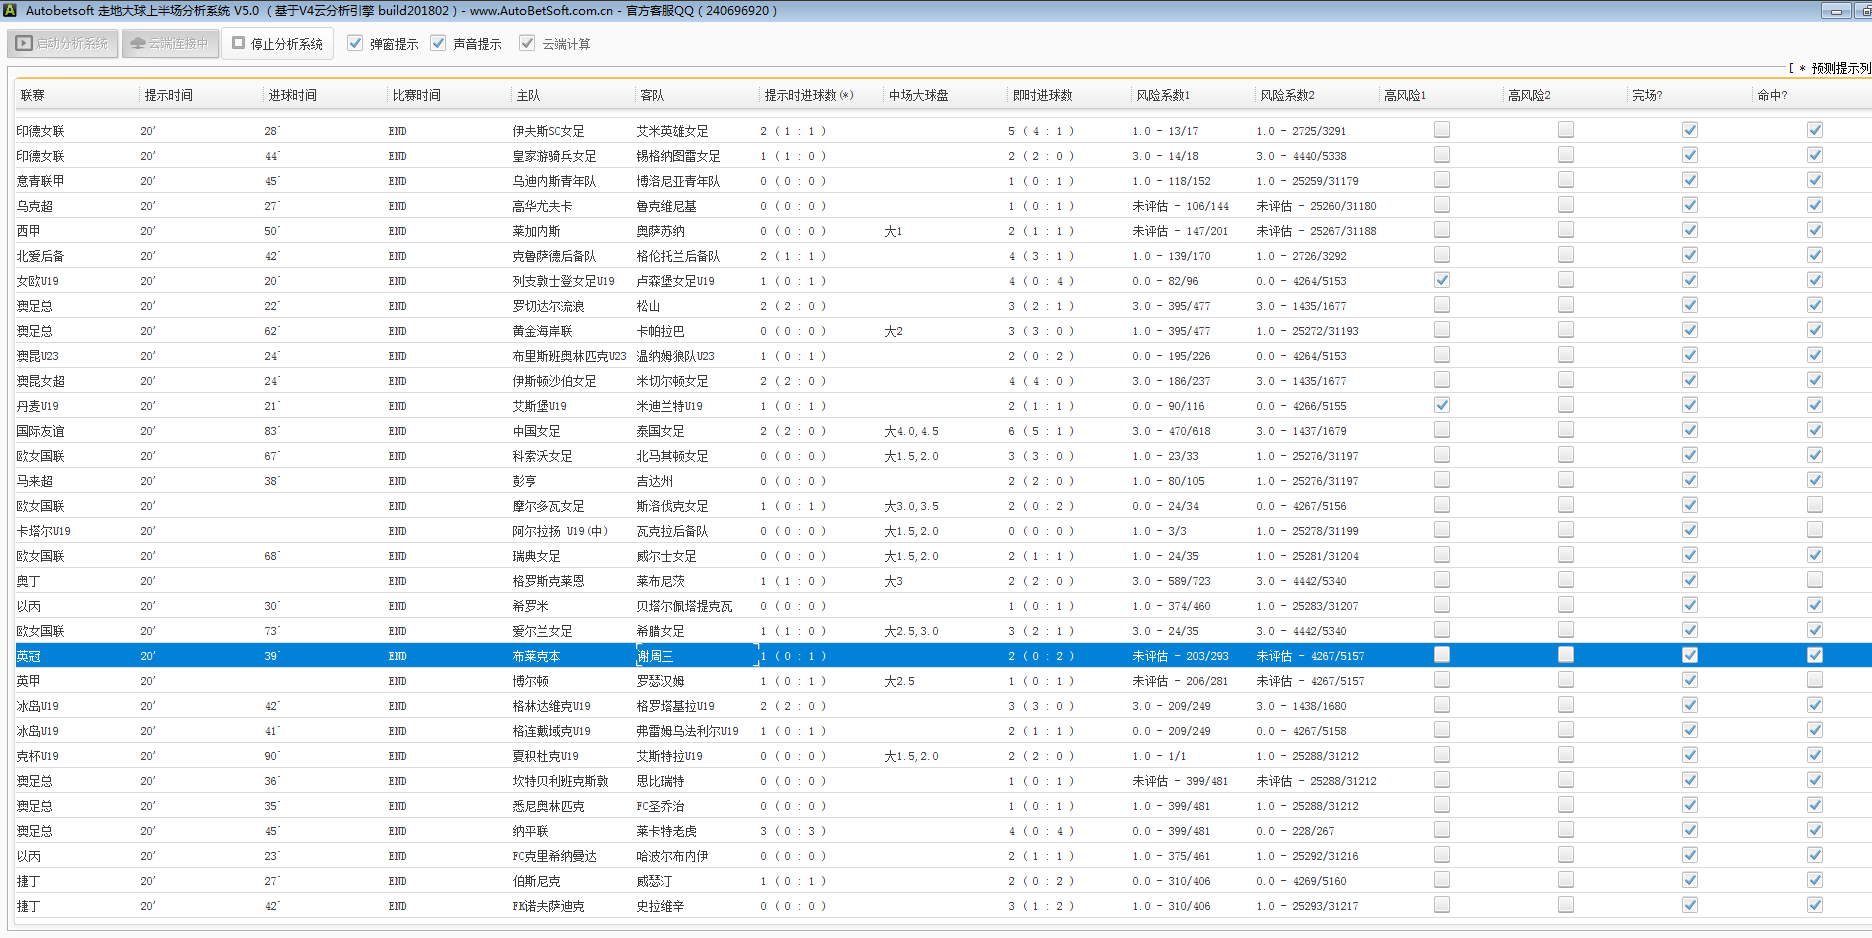Disable the 声音提示 checkbox

pos(438,43)
